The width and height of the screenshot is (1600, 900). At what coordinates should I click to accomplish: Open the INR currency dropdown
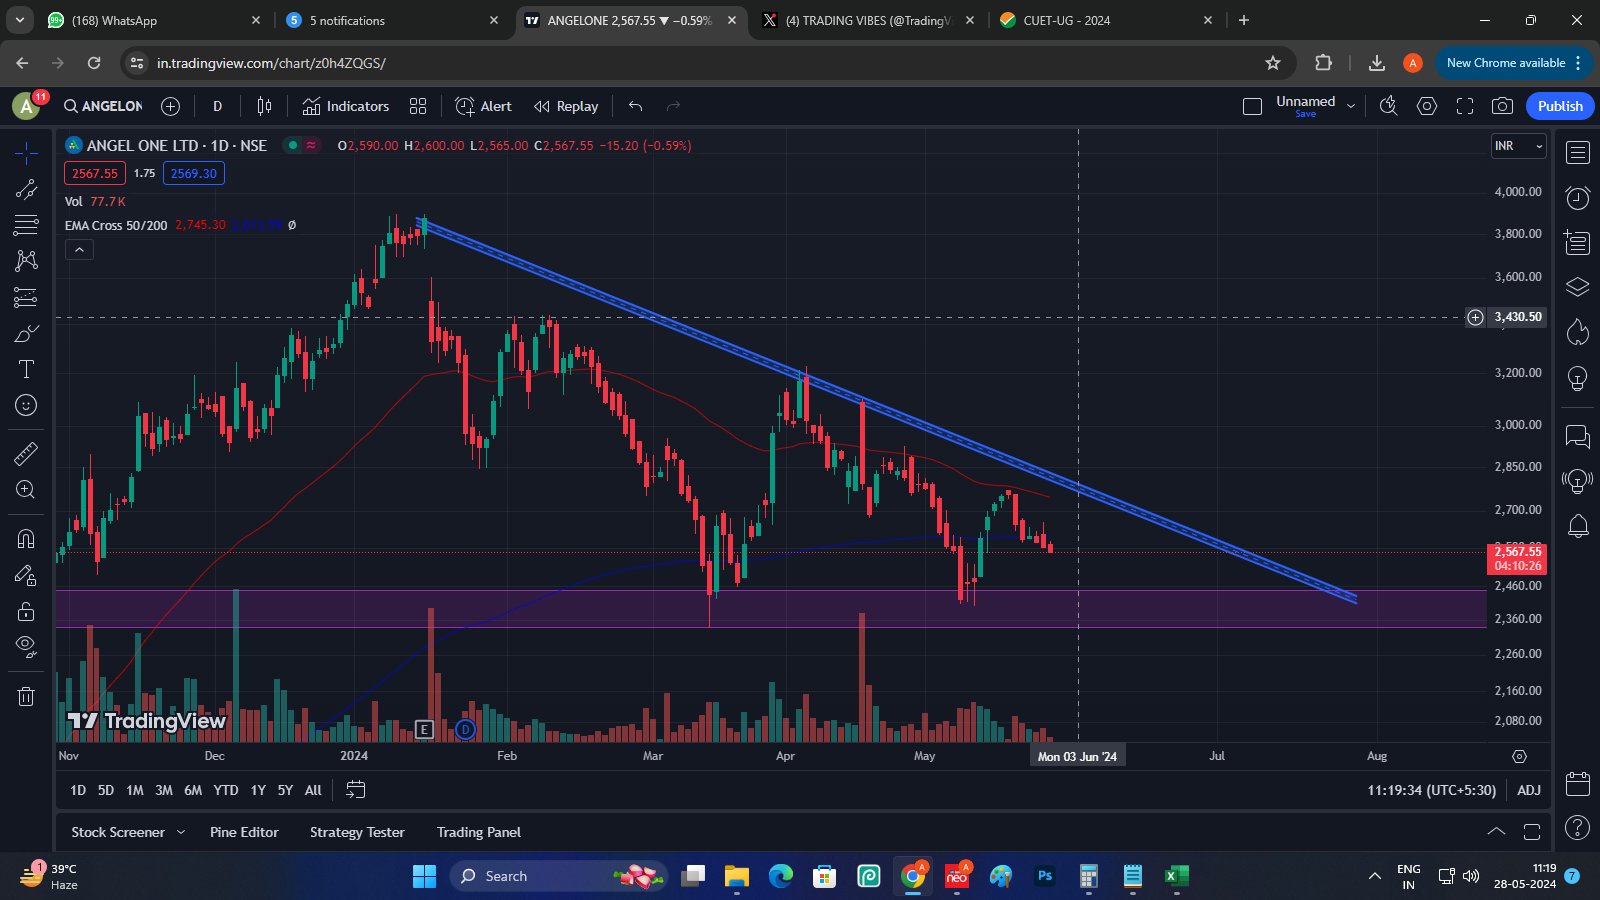(1518, 146)
